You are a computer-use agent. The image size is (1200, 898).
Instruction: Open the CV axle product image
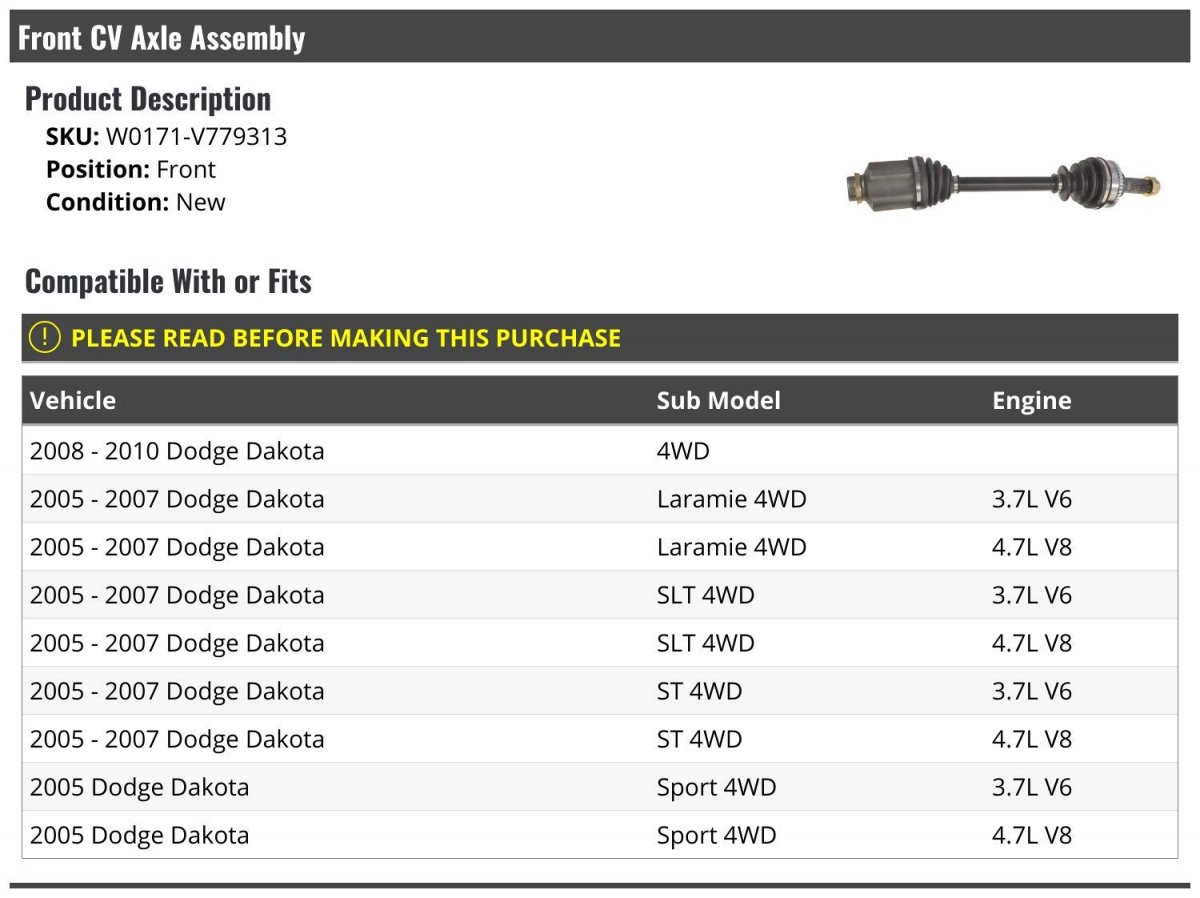pos(1003,183)
